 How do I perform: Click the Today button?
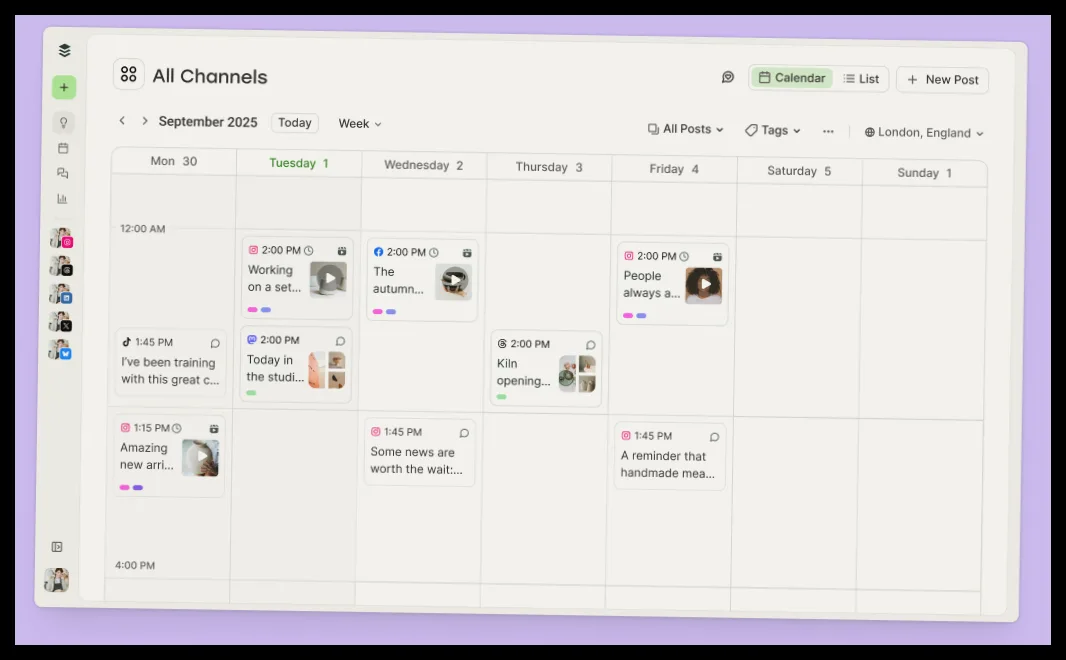(x=294, y=122)
